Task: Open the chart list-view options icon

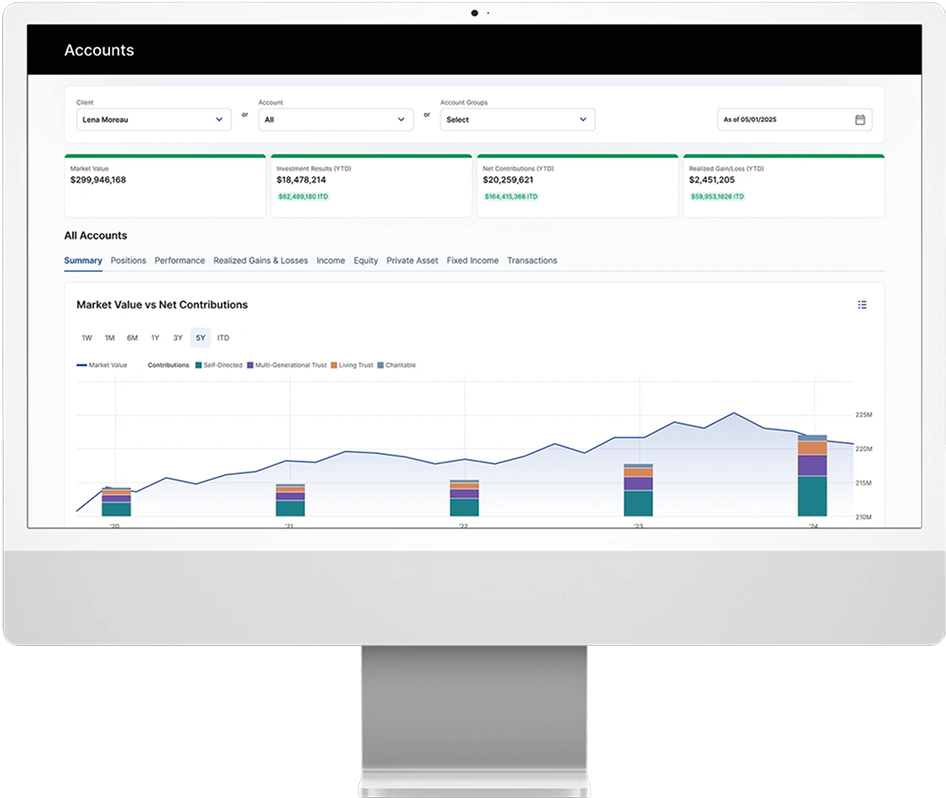Action: pyautogui.click(x=862, y=305)
